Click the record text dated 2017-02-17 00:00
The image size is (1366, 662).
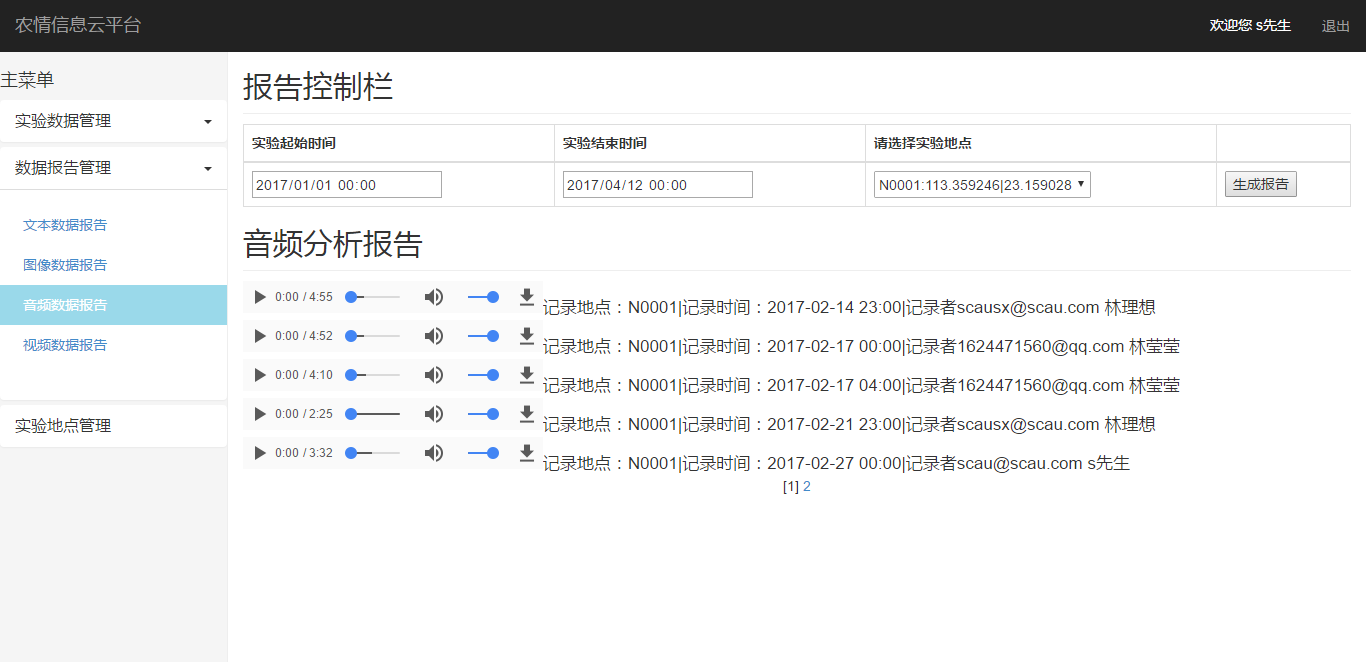click(861, 347)
